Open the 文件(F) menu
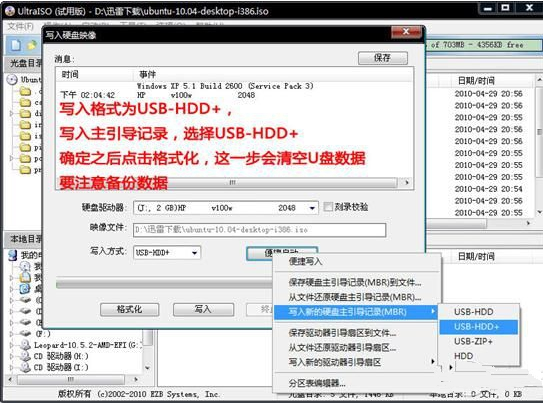Screen dimensions: 543x404 20,26
